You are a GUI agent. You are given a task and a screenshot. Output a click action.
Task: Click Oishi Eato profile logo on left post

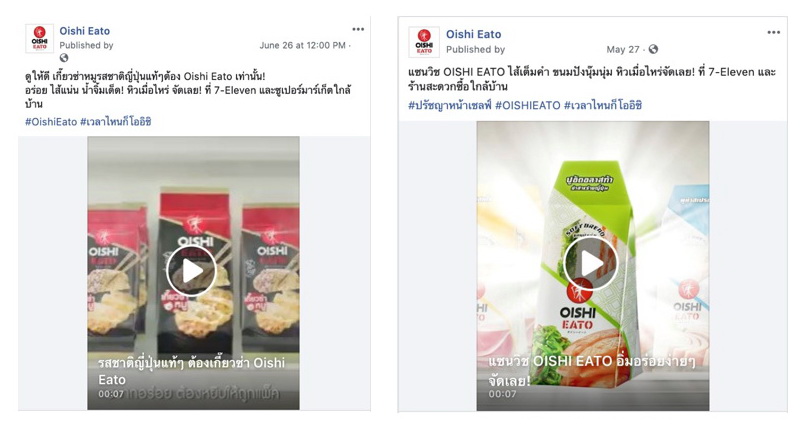coord(40,38)
